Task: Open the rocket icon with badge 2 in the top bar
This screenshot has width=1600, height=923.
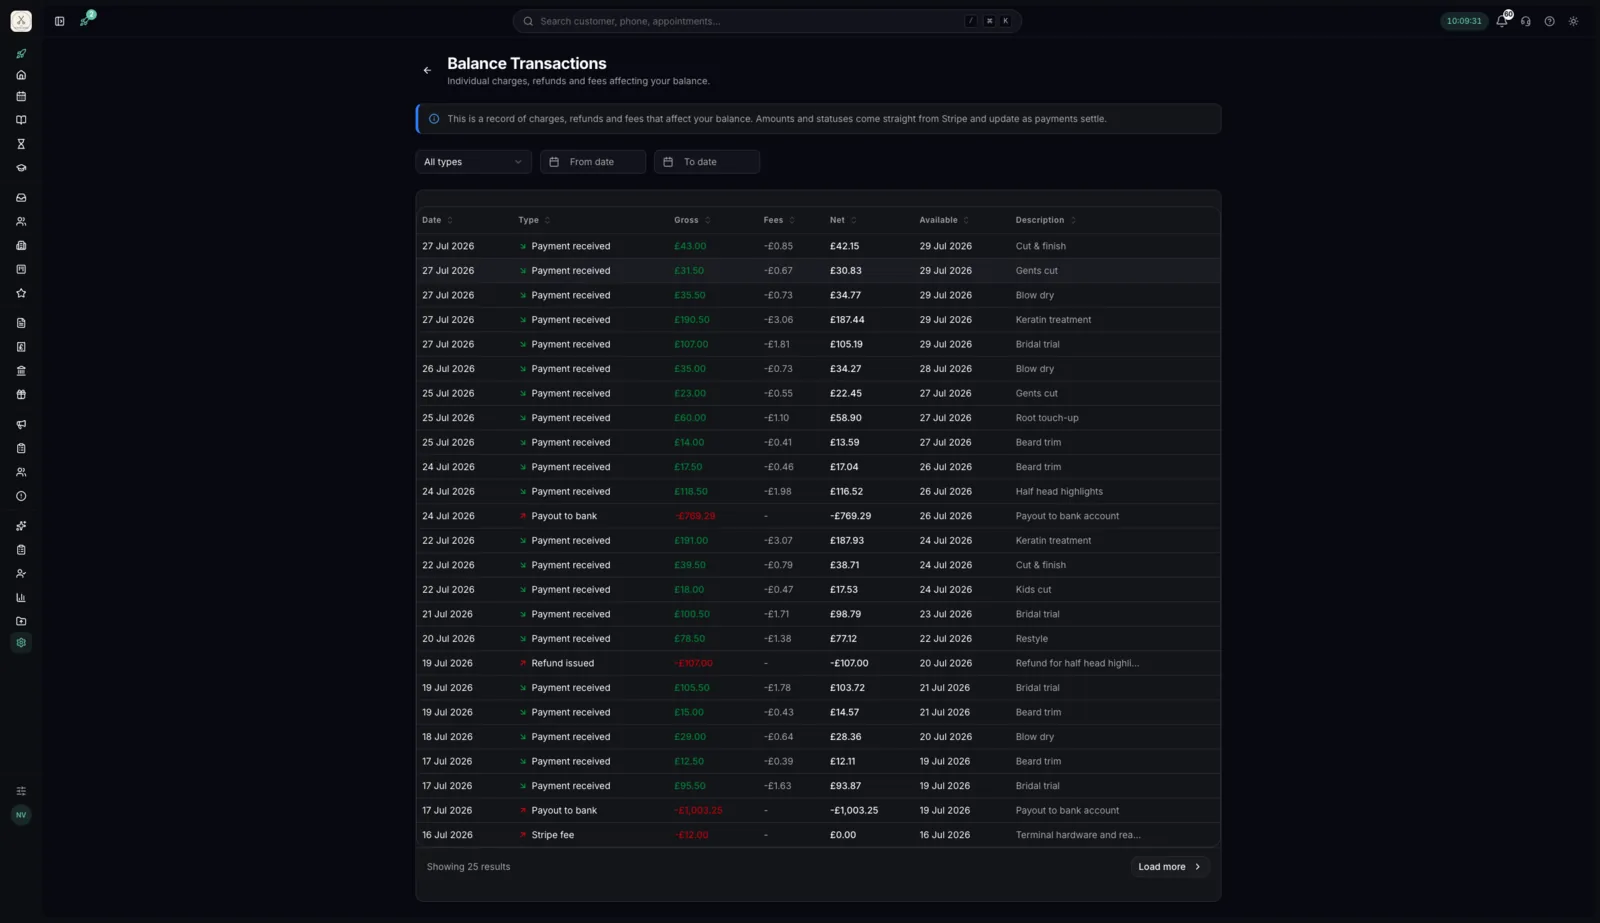Action: pyautogui.click(x=86, y=20)
